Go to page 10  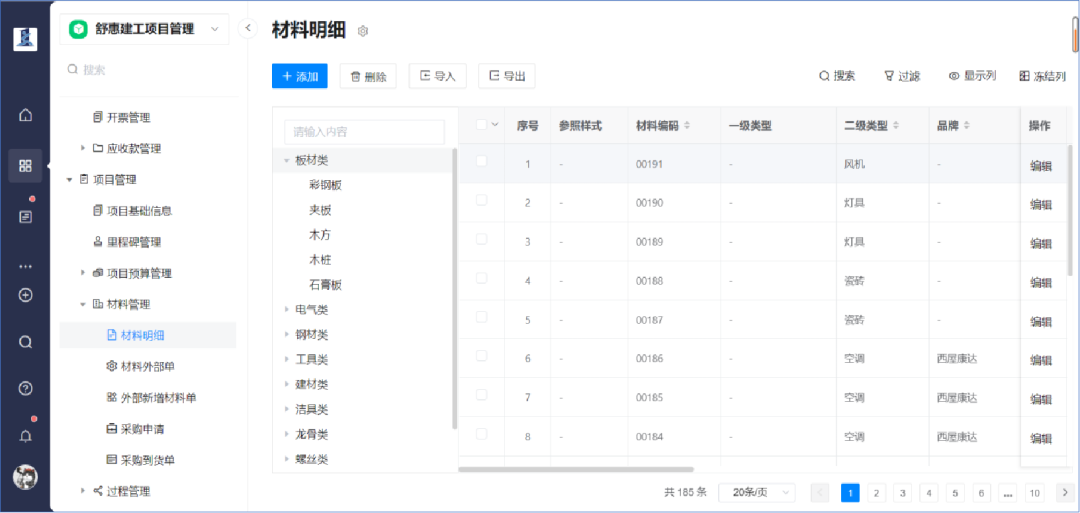pyautogui.click(x=1033, y=492)
